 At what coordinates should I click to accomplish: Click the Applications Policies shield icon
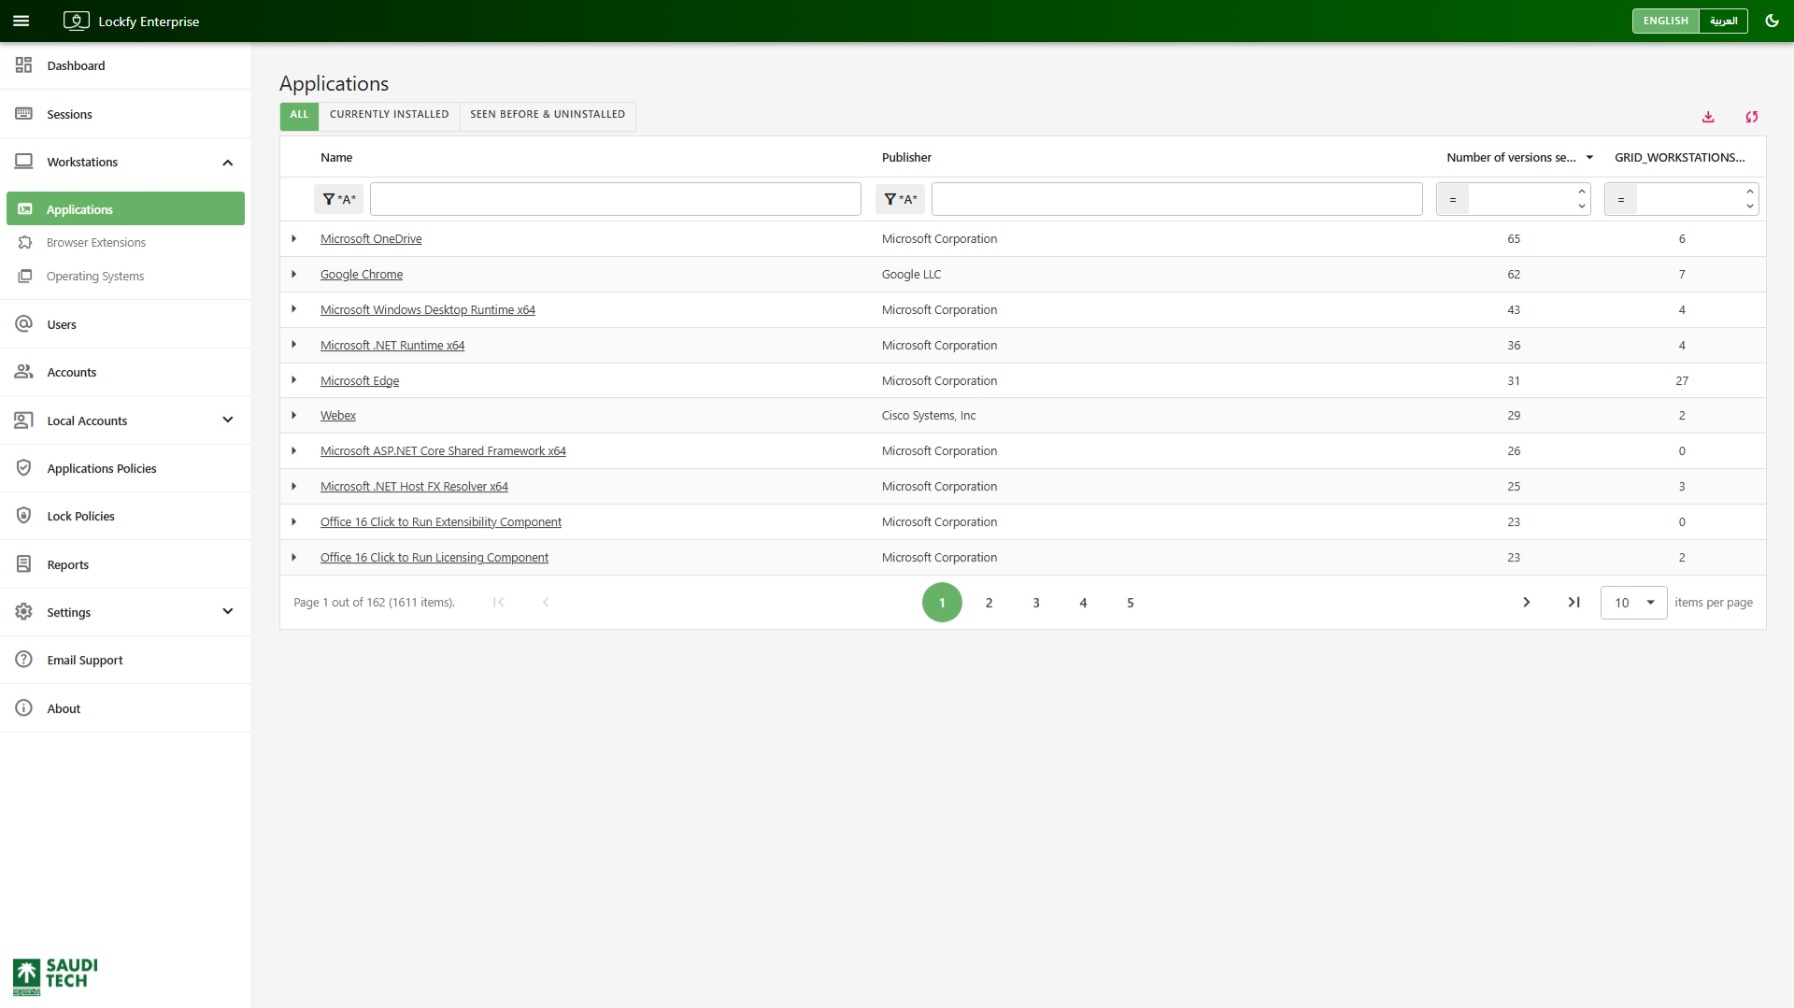24,468
